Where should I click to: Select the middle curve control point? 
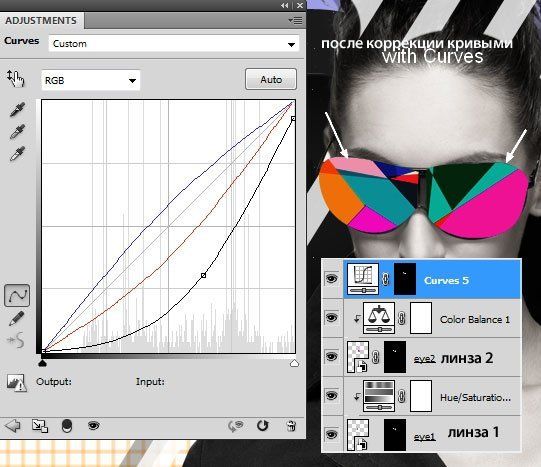204,275
